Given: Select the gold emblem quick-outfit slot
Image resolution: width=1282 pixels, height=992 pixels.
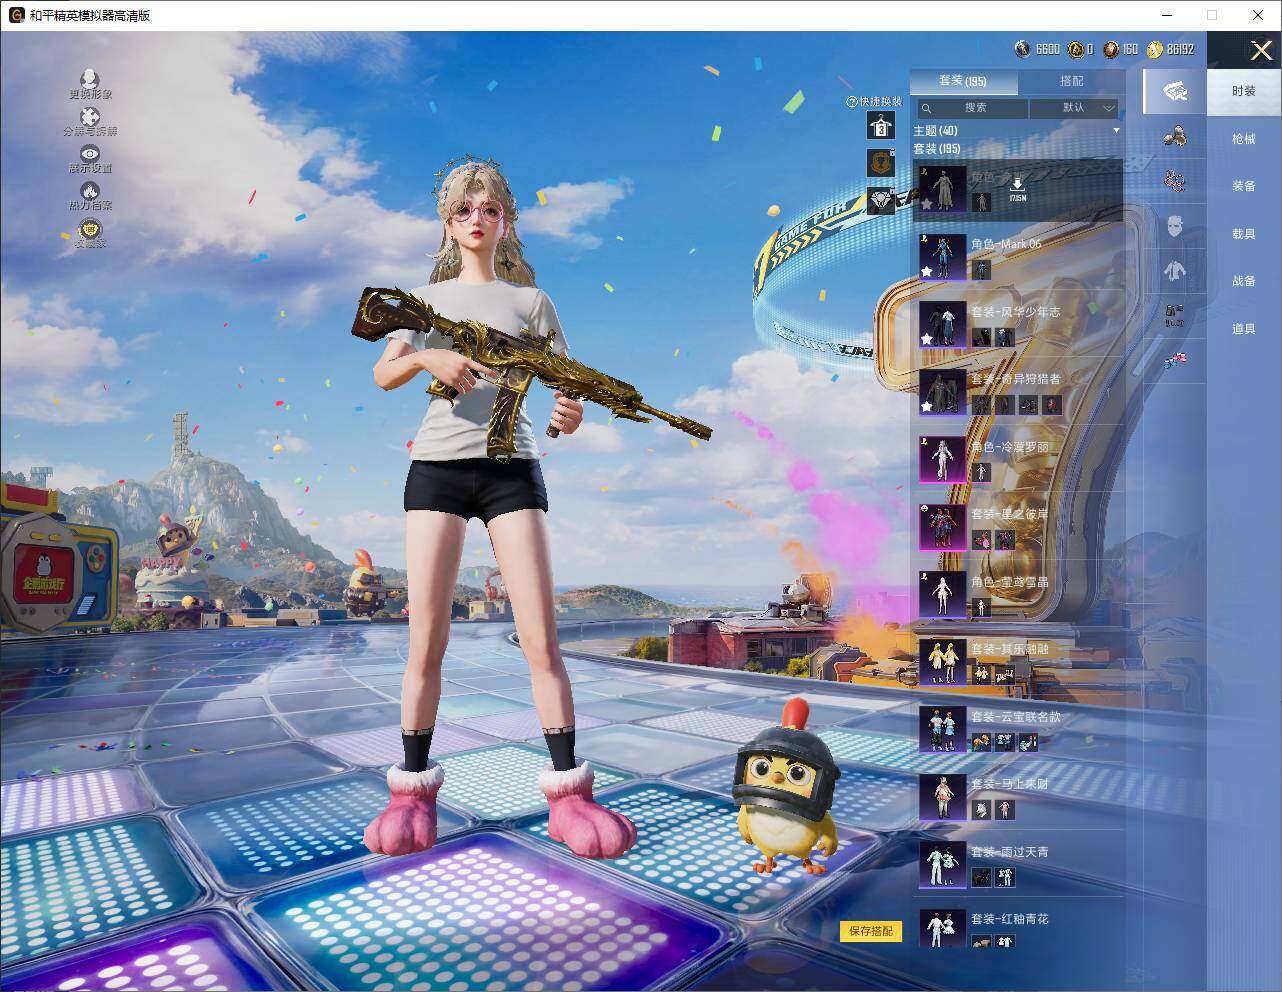Looking at the screenshot, I should 881,162.
